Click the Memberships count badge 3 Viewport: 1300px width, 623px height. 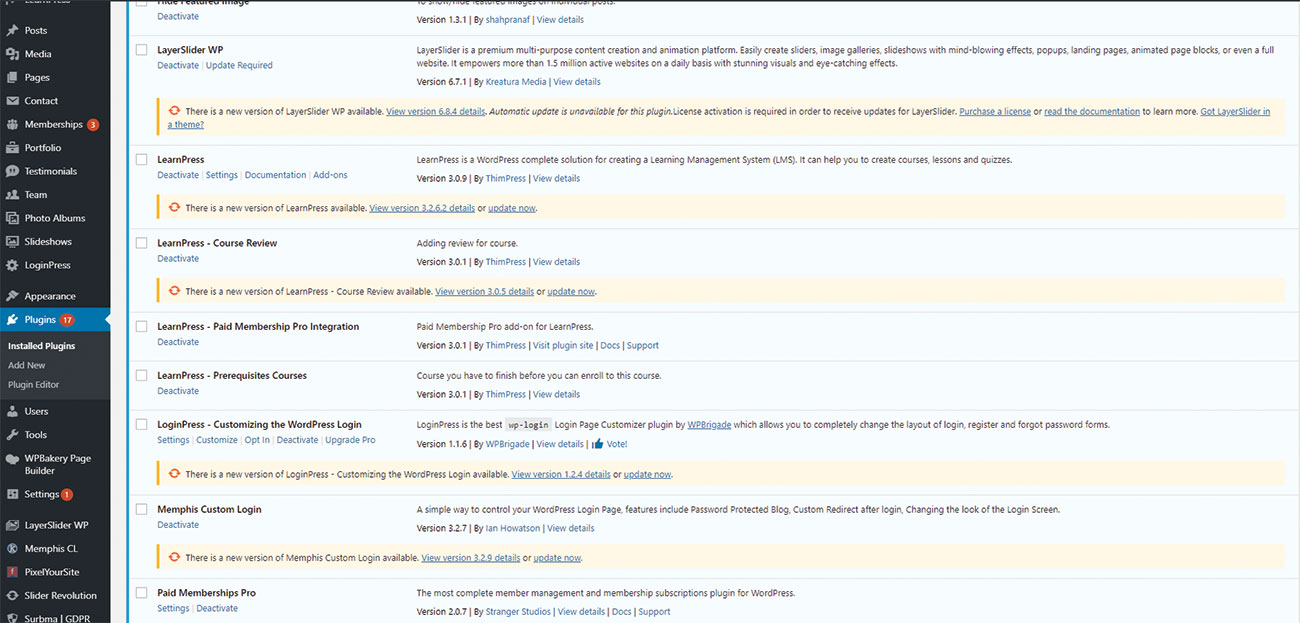(x=93, y=125)
